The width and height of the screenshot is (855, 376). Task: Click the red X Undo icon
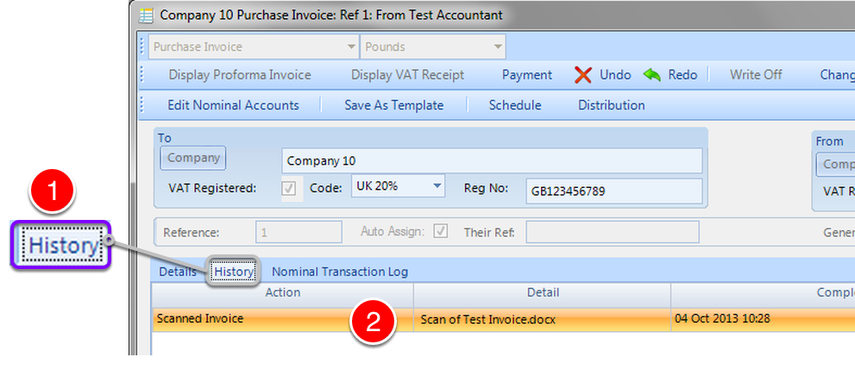(x=583, y=75)
